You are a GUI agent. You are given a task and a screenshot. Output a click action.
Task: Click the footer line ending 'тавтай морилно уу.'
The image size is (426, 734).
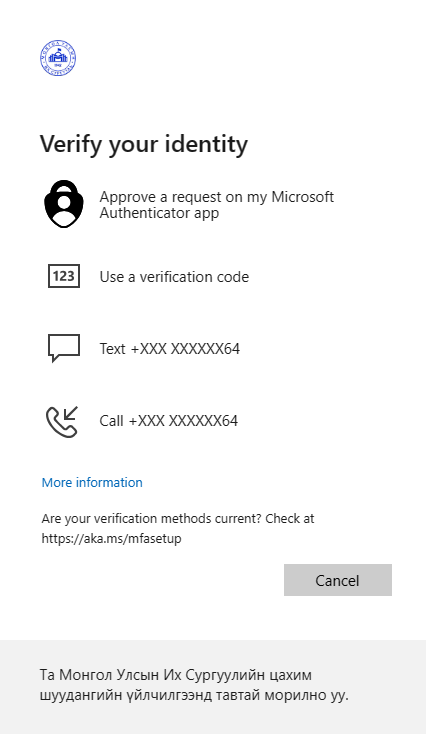[194, 695]
